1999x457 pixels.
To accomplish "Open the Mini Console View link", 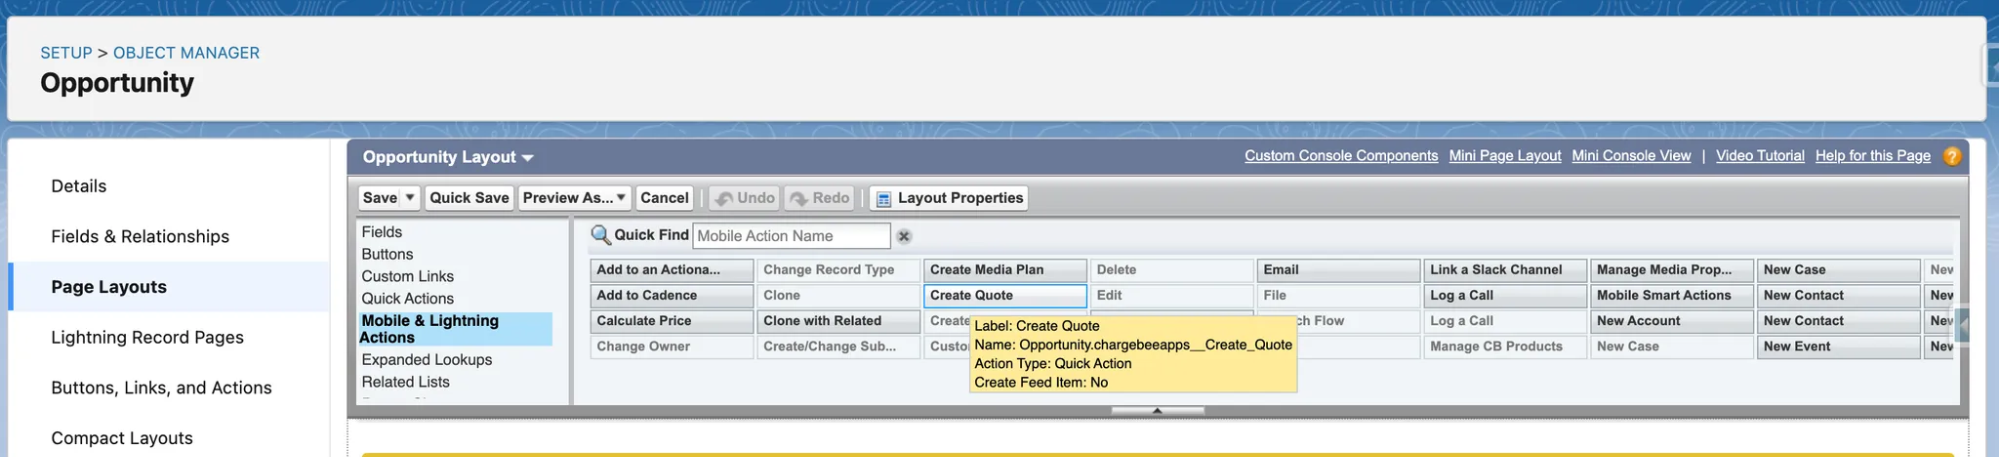I will pos(1631,156).
